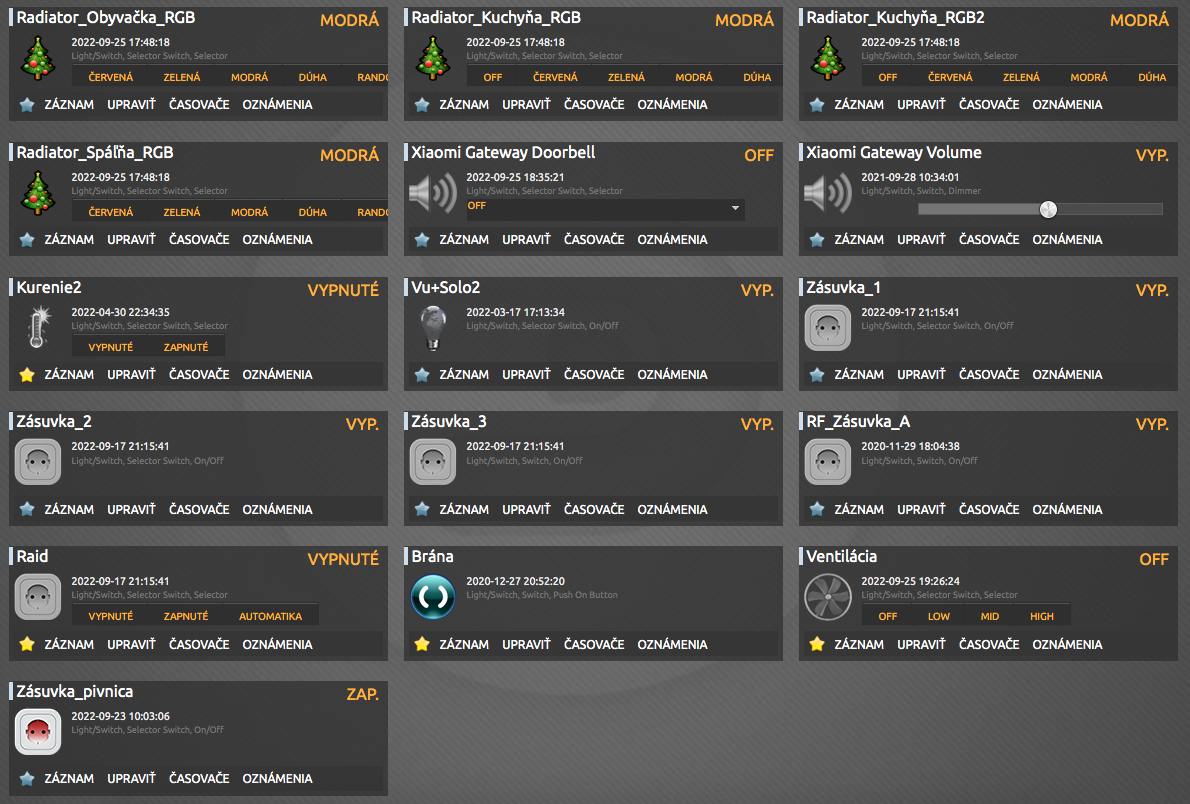Click the Ventilácia OFF status label

[x=1154, y=560]
